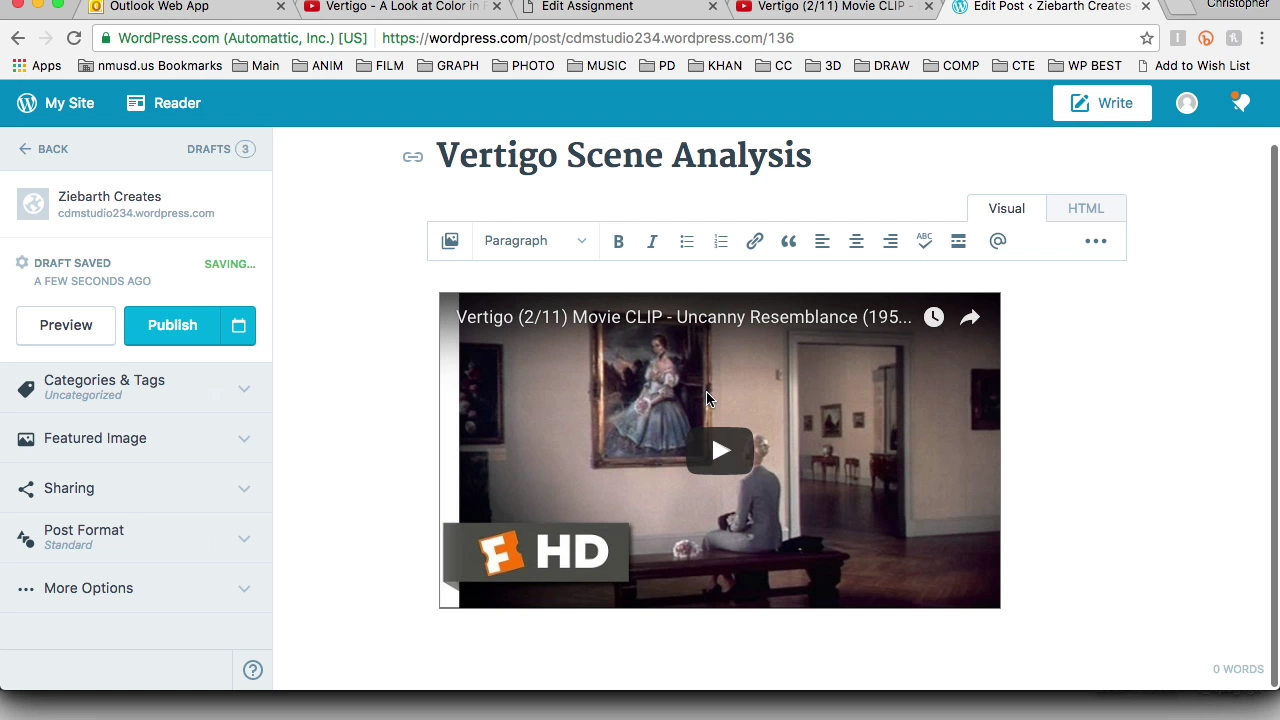Screen dimensions: 1280x720
Task: Open the PHOTO bookmarks folder
Action: coord(522,66)
